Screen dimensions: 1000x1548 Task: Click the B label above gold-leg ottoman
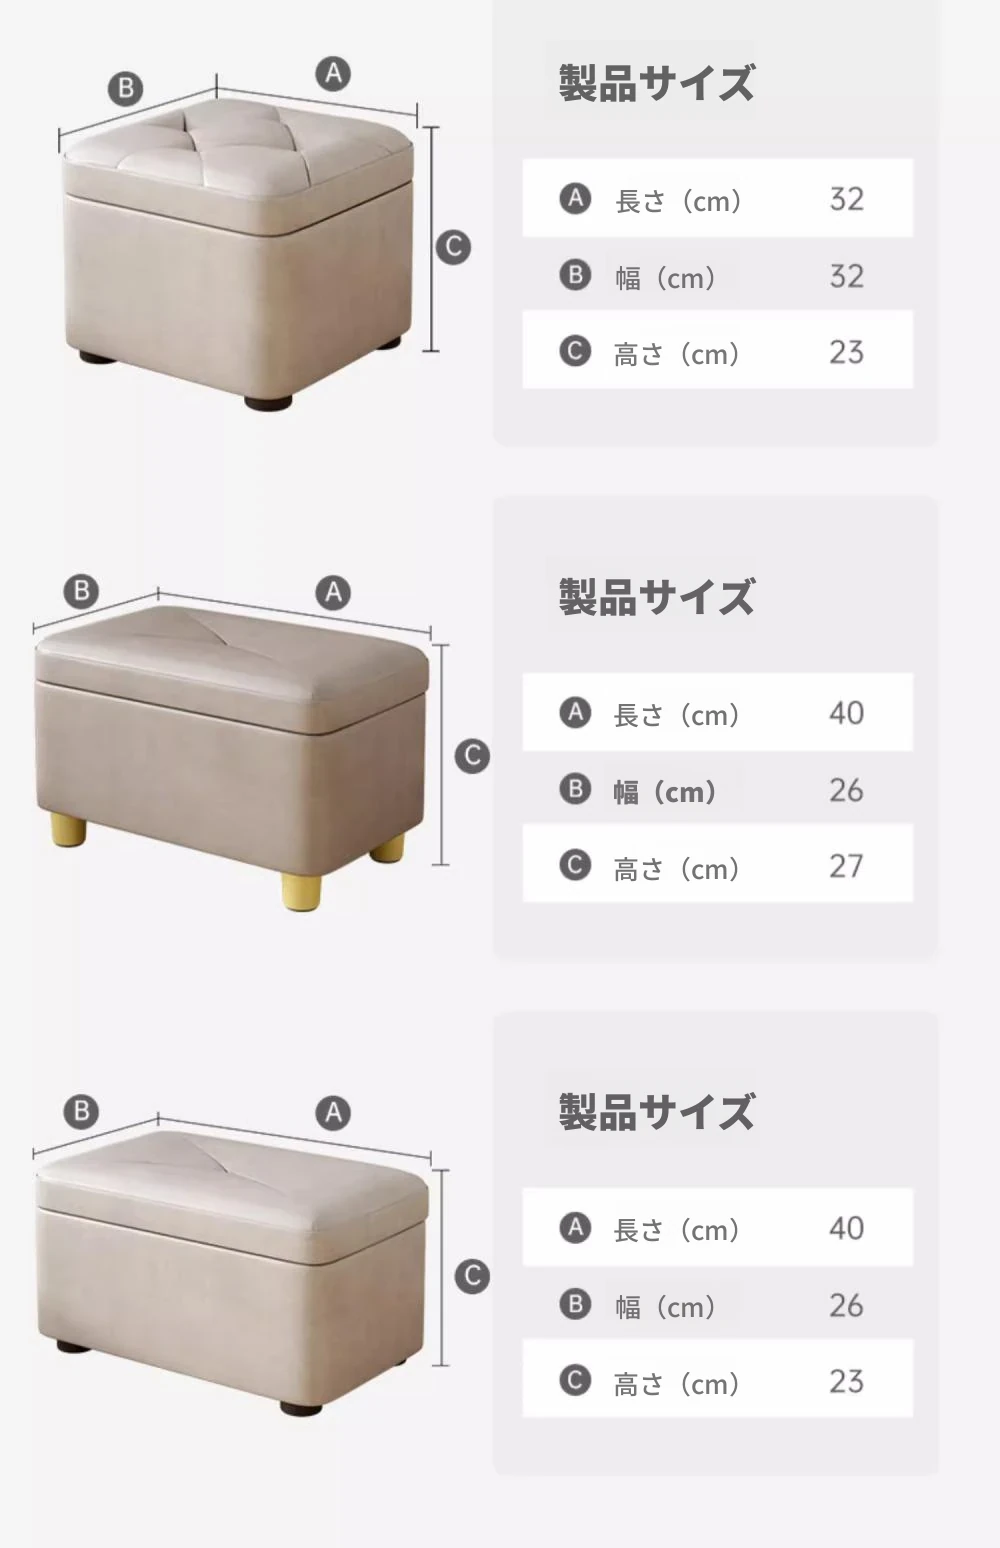click(x=82, y=590)
